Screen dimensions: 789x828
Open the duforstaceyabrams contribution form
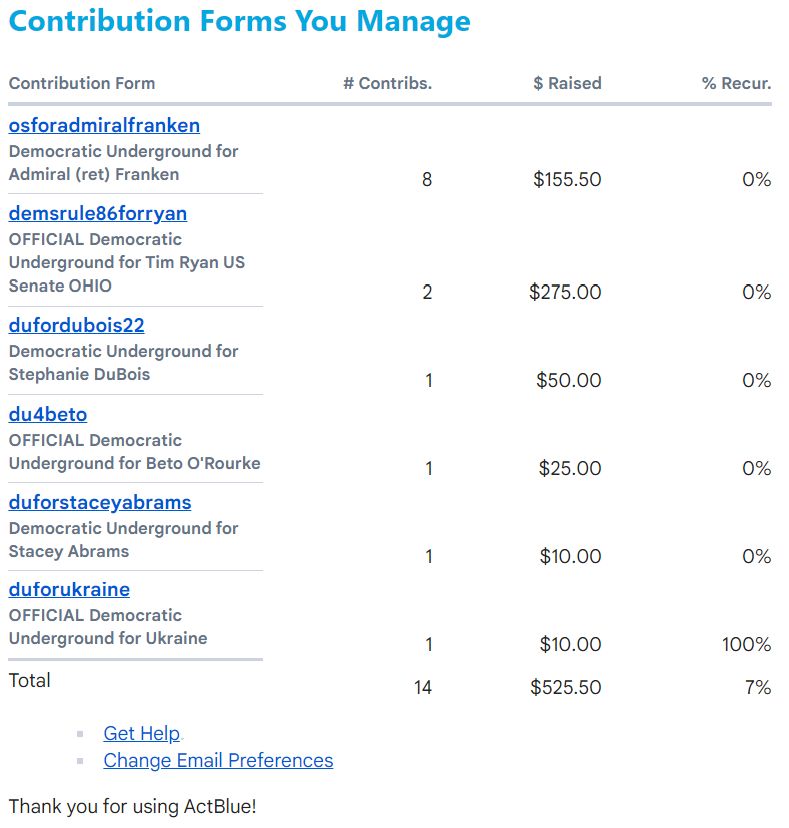click(100, 503)
